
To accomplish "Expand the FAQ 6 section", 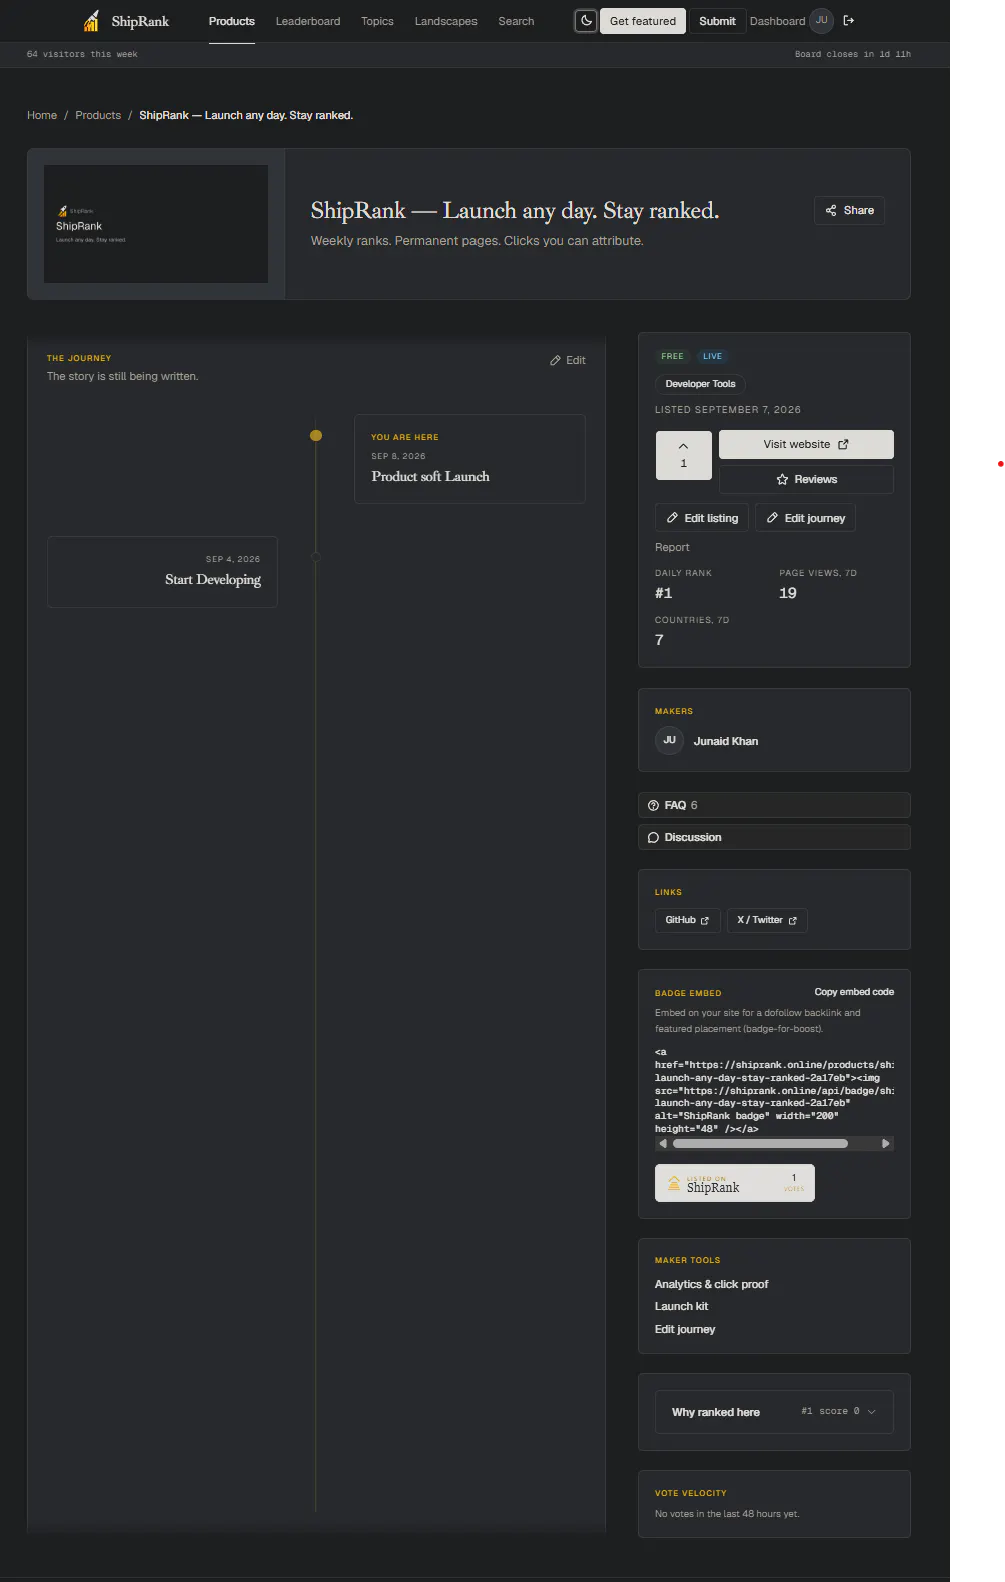I will click(774, 805).
